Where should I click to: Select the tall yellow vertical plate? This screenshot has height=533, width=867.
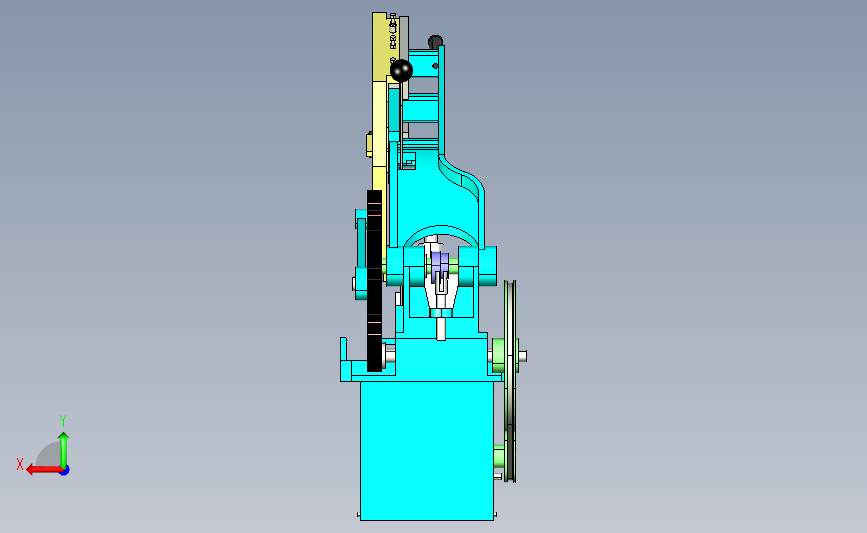coord(379,100)
